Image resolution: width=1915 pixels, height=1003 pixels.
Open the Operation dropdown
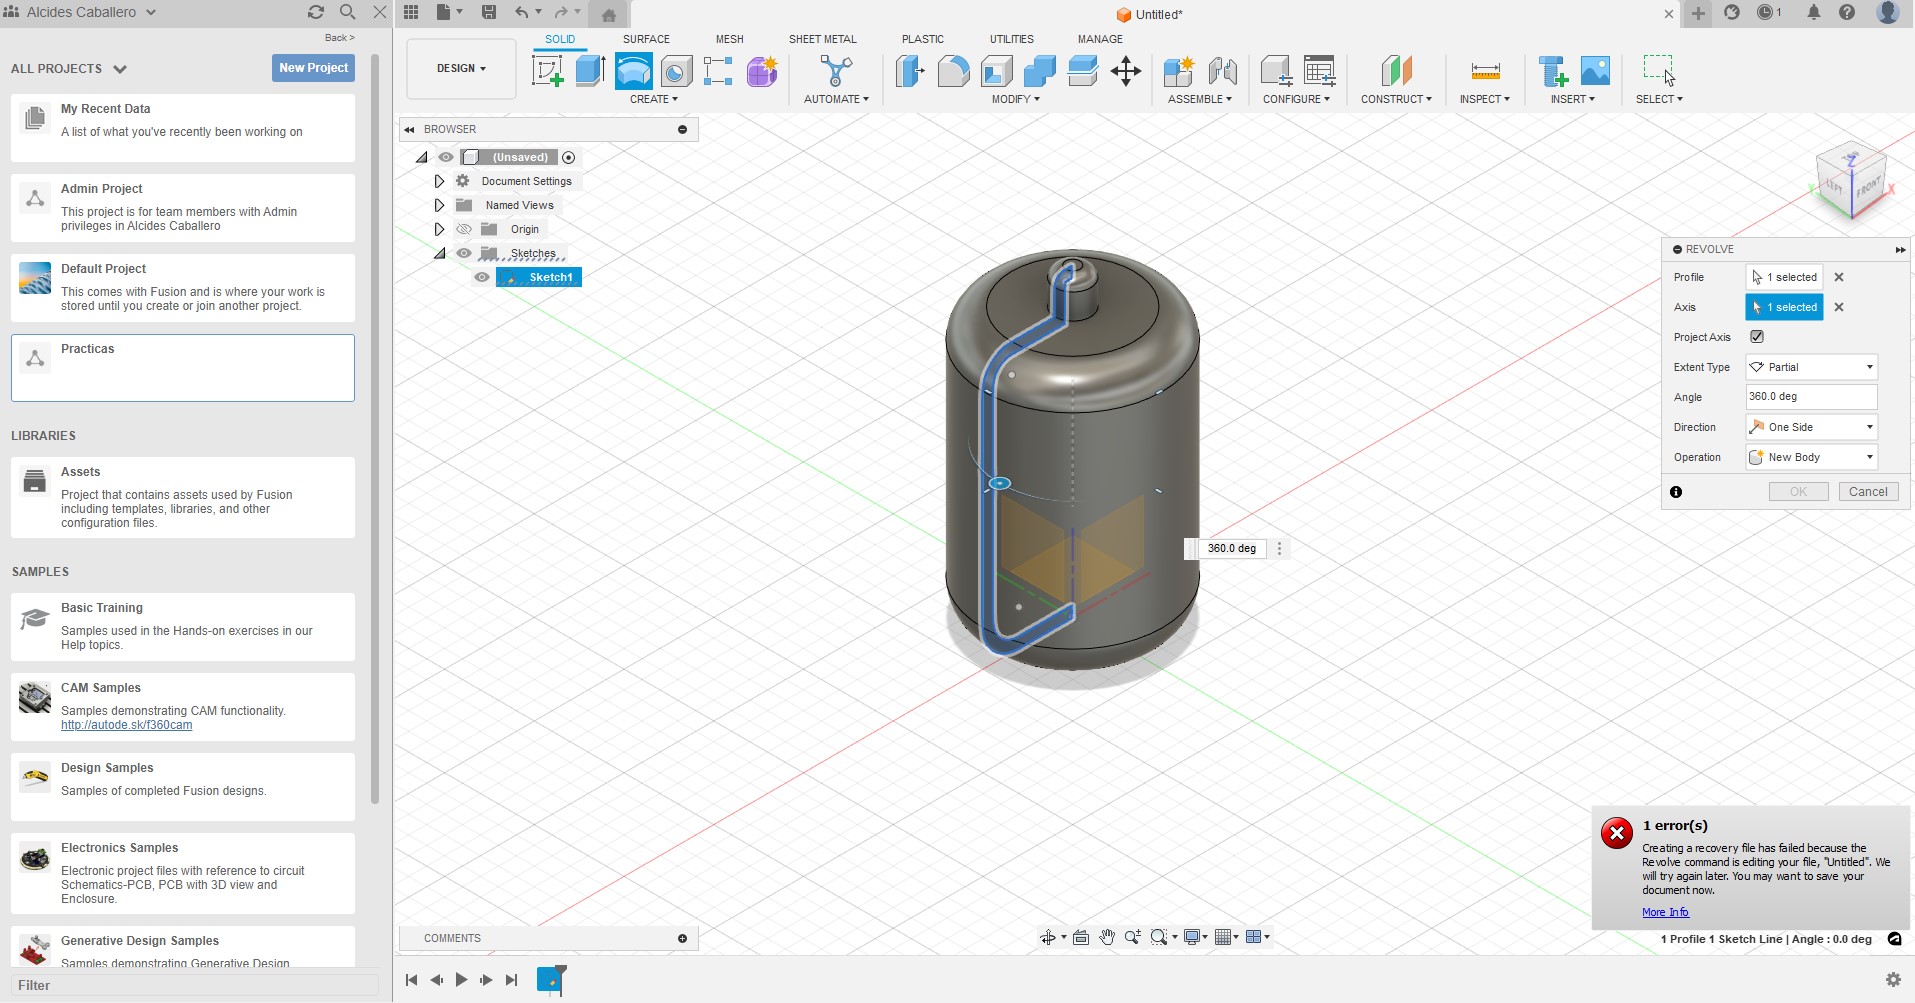point(1811,457)
